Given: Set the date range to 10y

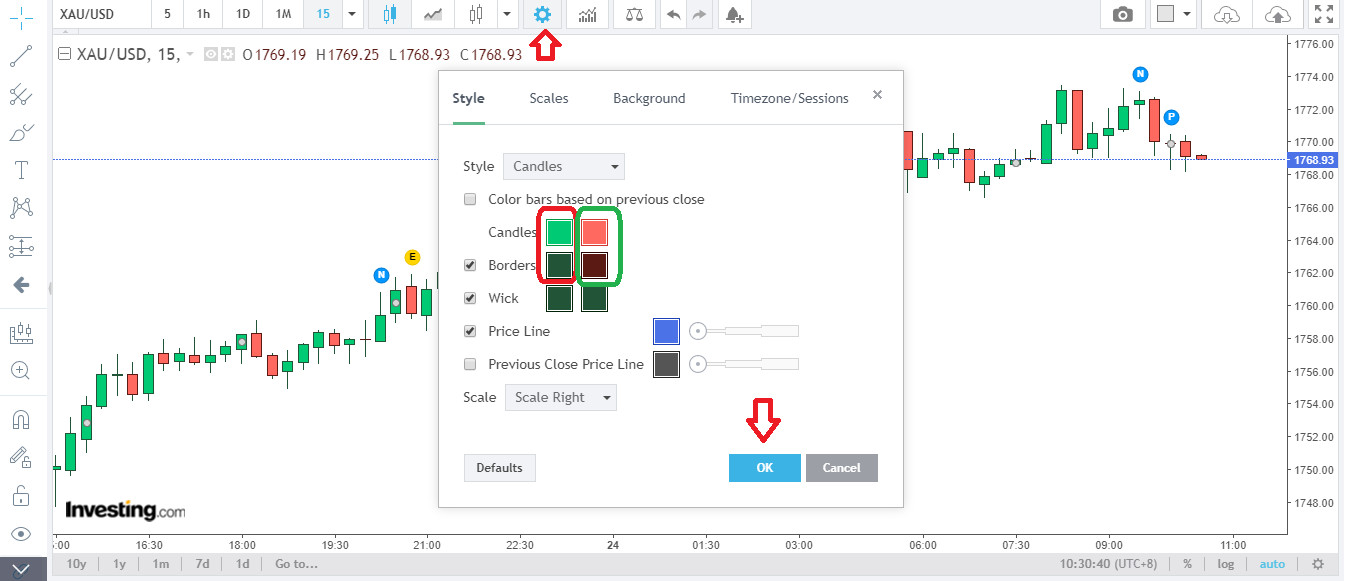Looking at the screenshot, I should [x=76, y=564].
